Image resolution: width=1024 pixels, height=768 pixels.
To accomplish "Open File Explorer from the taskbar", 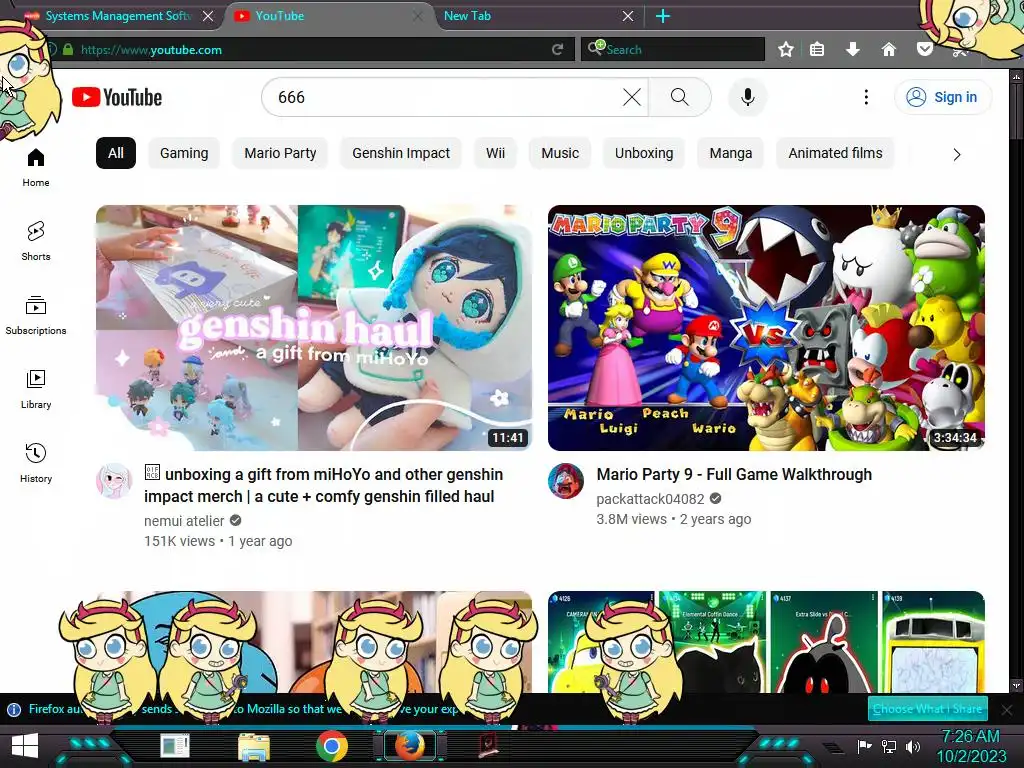I will click(254, 746).
